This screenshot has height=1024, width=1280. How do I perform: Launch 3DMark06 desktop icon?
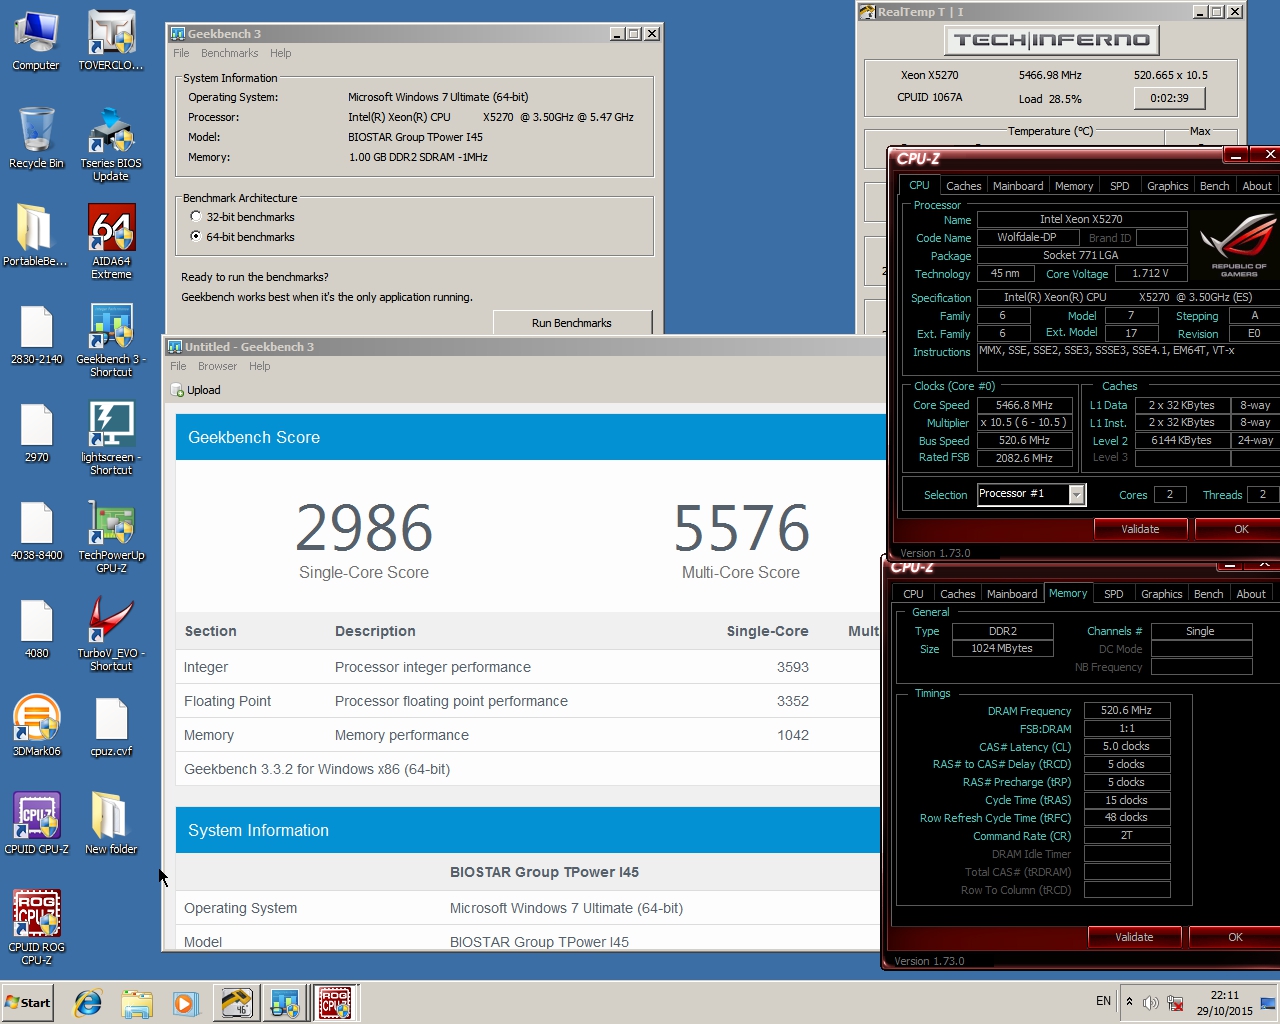coord(36,726)
